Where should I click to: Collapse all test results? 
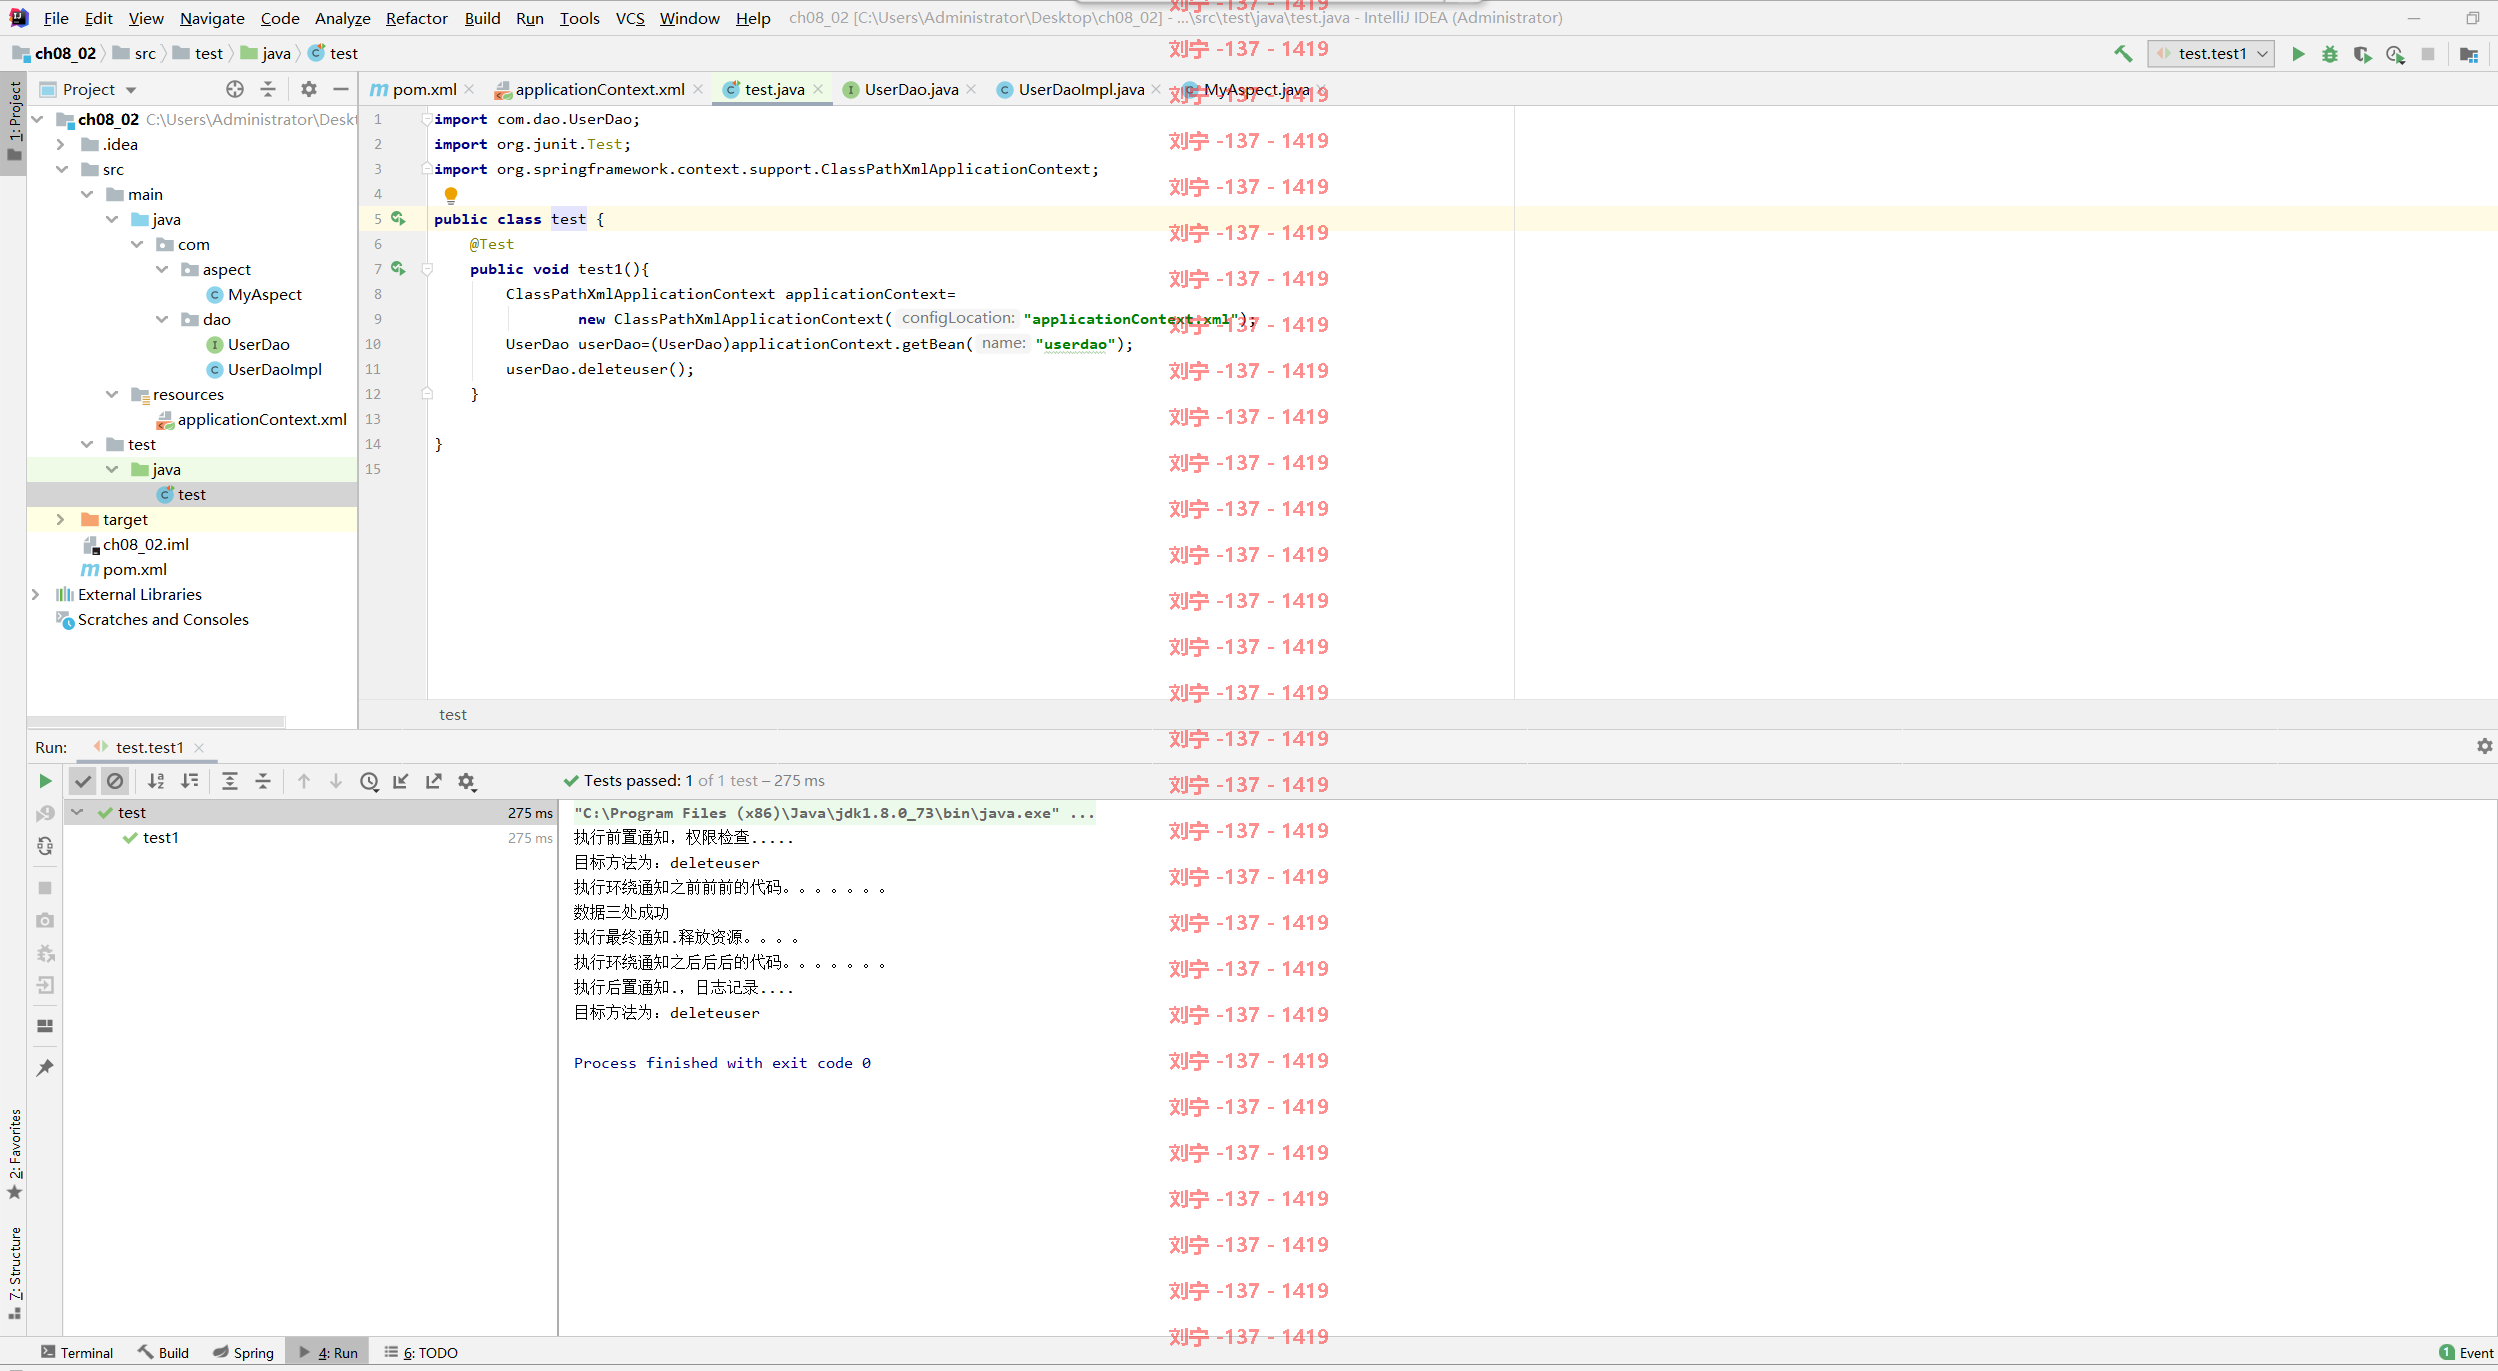pos(263,781)
